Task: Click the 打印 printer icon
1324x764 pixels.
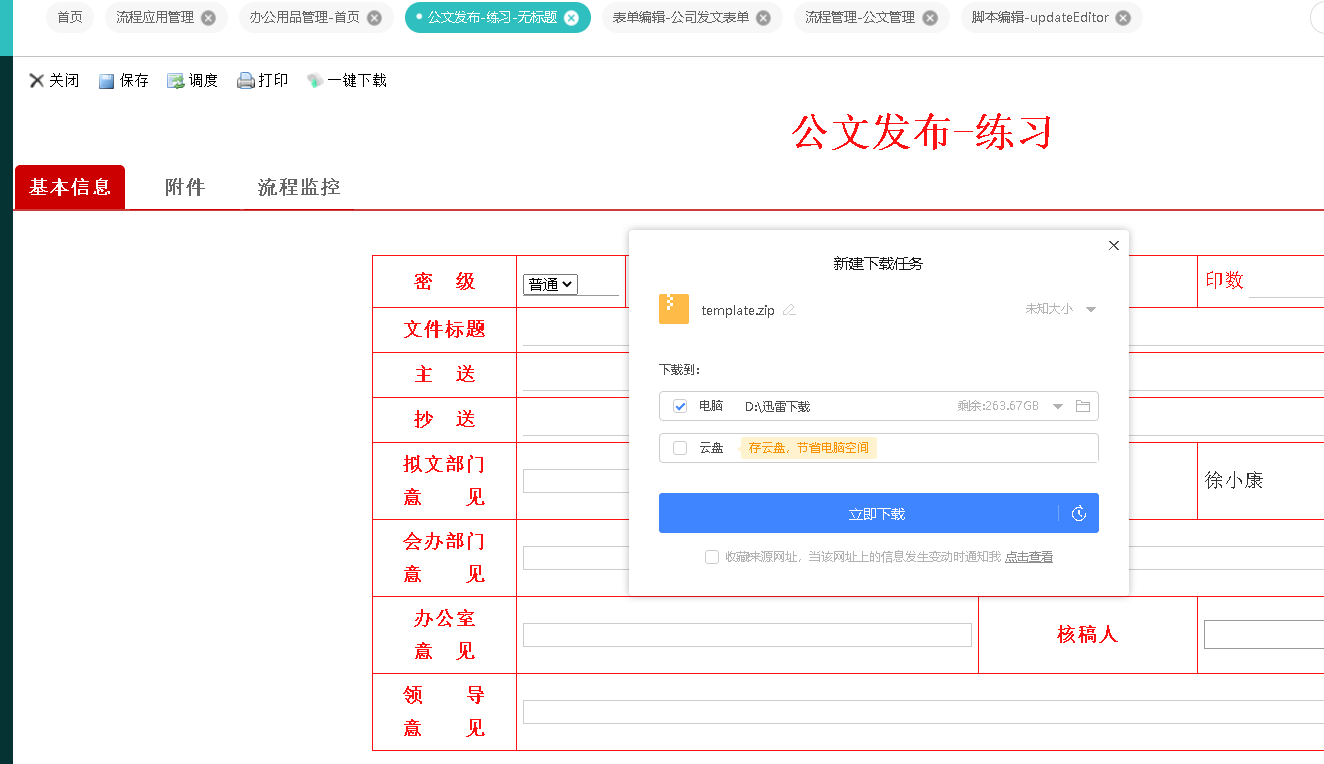Action: point(245,81)
